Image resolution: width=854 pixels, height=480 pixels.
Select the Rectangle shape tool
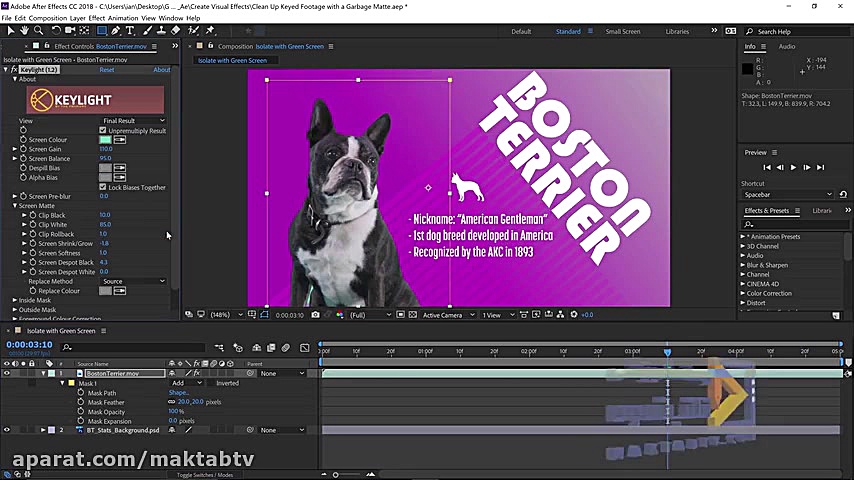pos(102,31)
